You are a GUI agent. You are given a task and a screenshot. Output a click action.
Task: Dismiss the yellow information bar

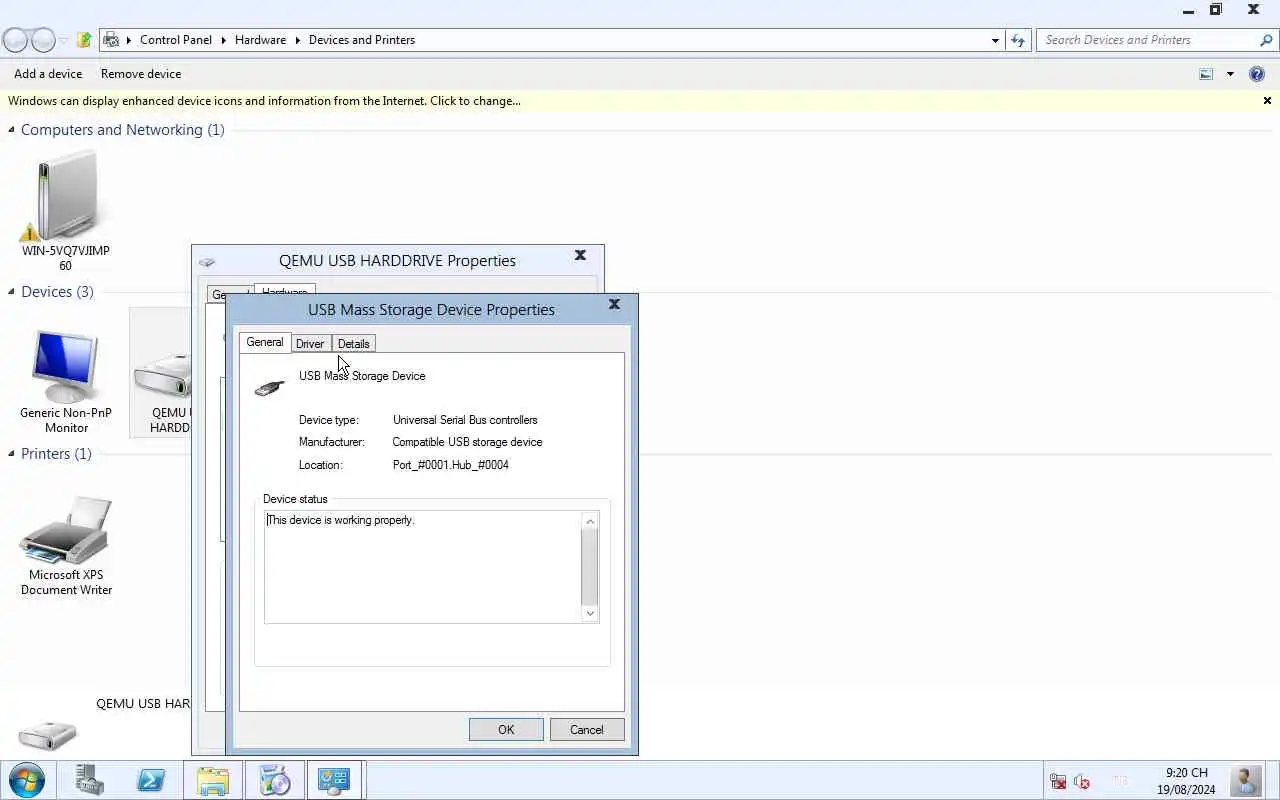coord(1267,101)
